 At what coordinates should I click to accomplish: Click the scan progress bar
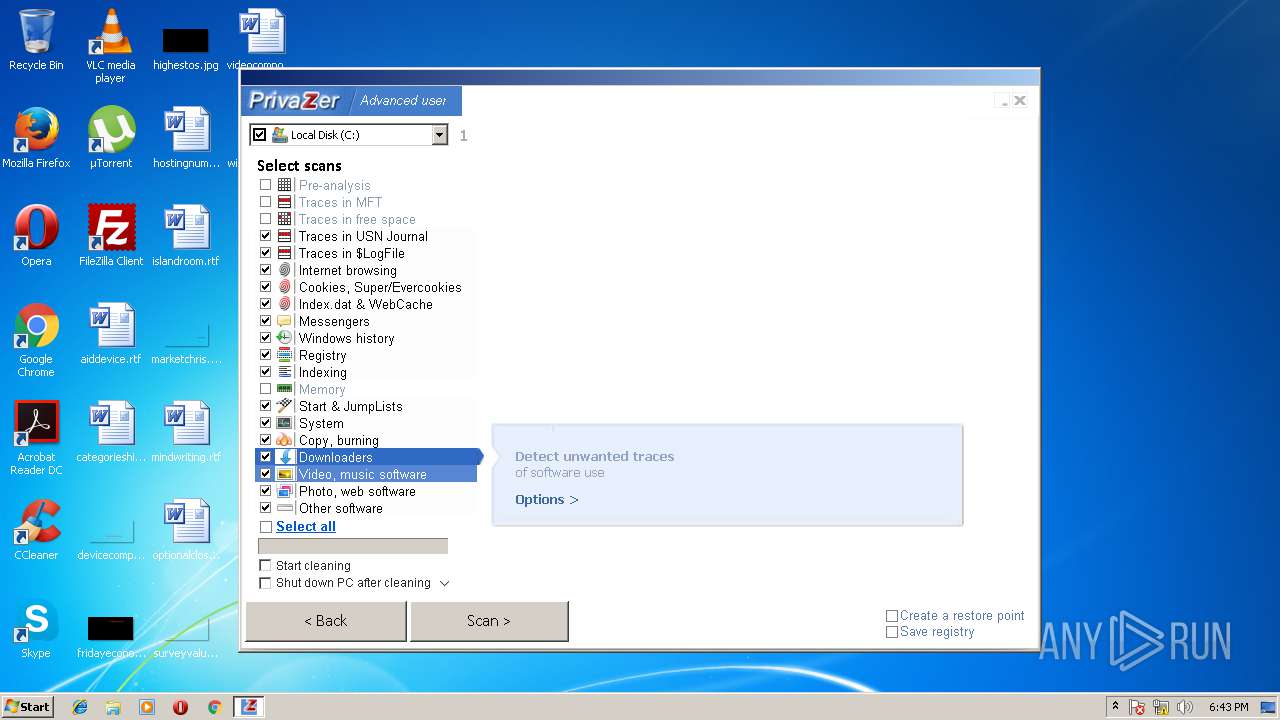pos(353,546)
